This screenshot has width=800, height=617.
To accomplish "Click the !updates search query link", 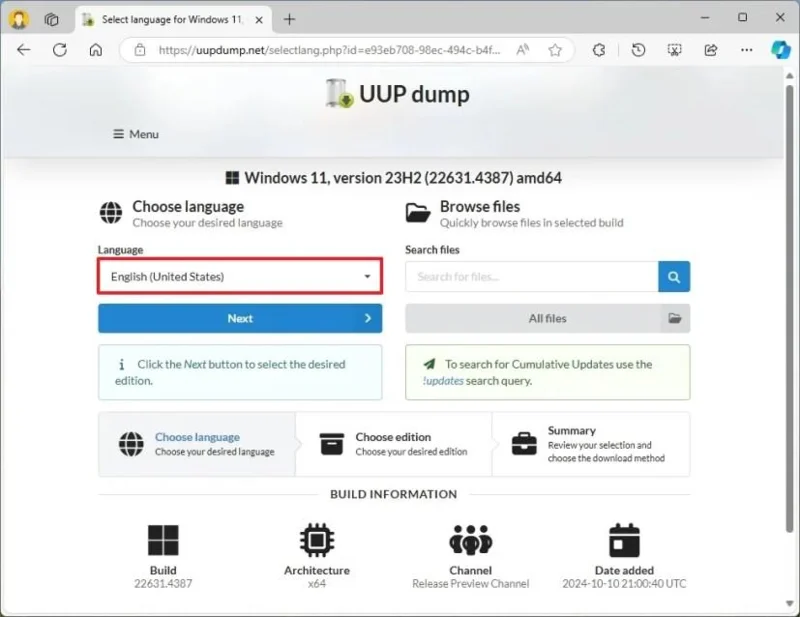I will [443, 381].
